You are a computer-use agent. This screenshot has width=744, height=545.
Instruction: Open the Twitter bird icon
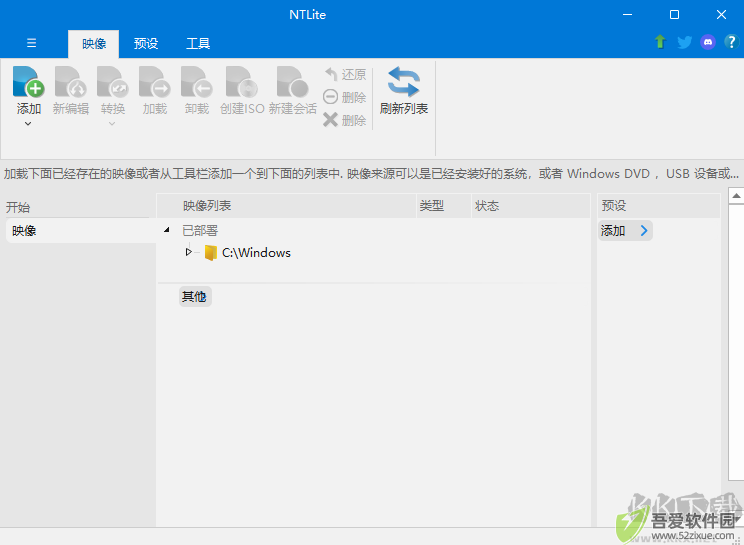pyautogui.click(x=684, y=42)
